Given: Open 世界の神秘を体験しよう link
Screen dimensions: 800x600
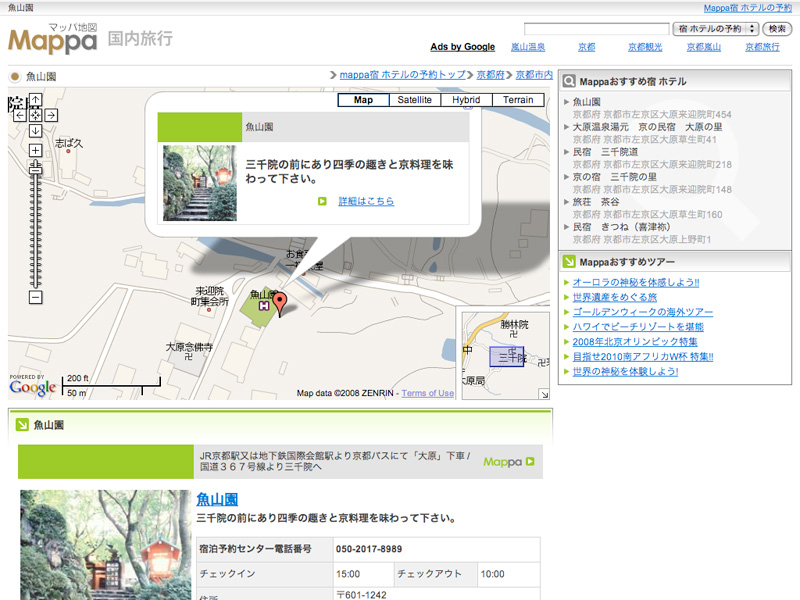Looking at the screenshot, I should tap(626, 371).
